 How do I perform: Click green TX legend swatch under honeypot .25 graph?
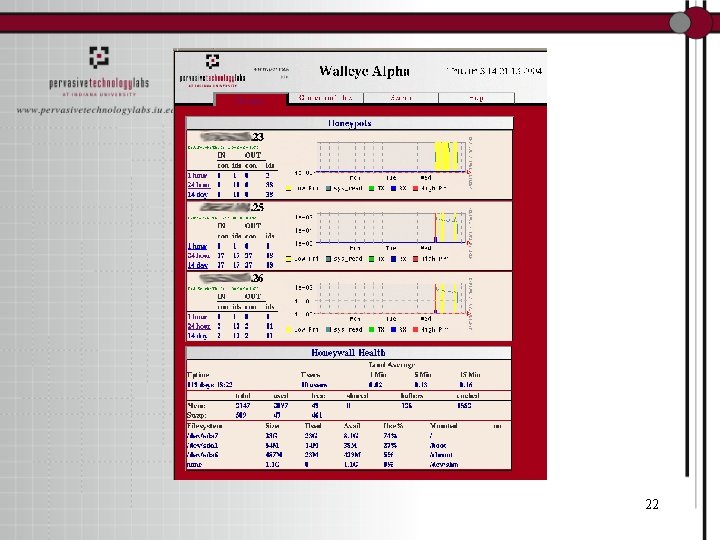pos(371,259)
